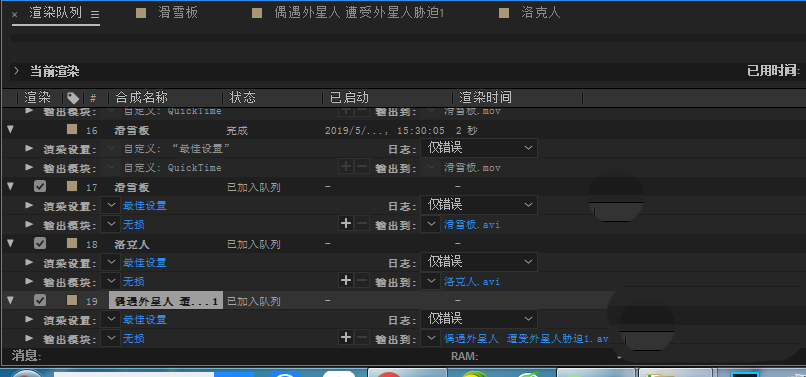Open 最佳设置 link for item 17
This screenshot has height=377, width=806.
pos(144,206)
